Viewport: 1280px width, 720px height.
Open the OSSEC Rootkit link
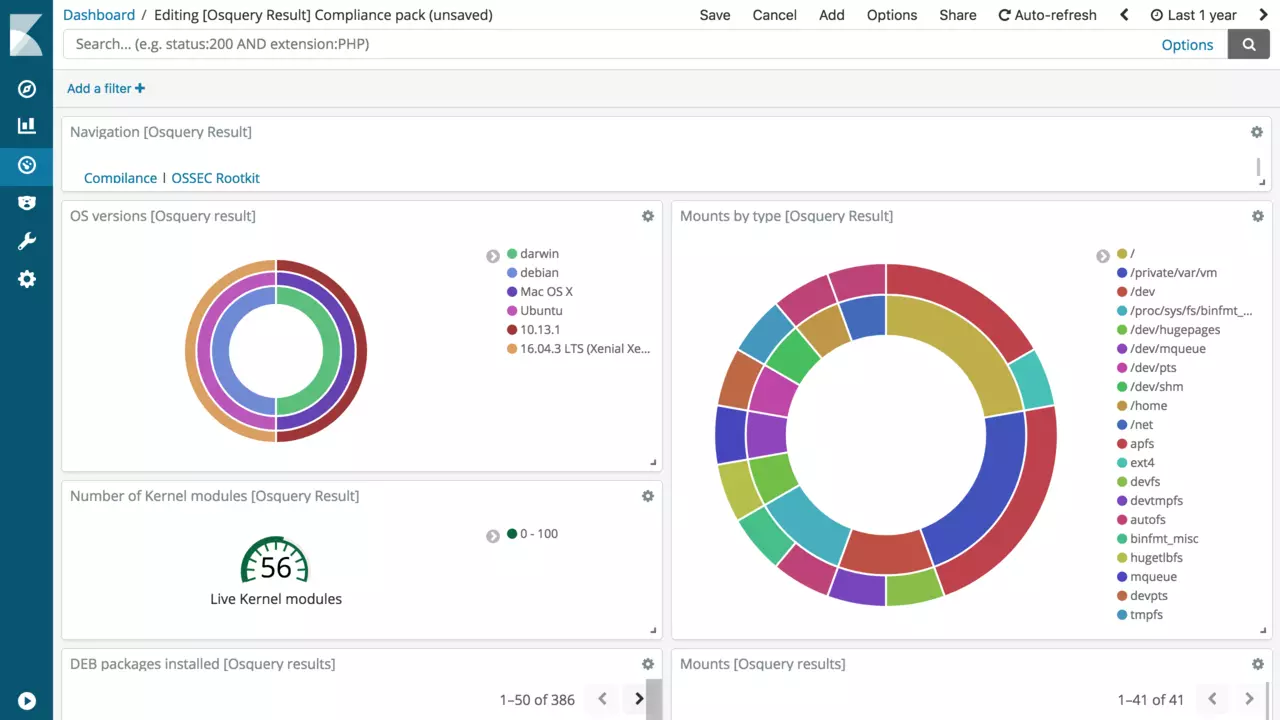coord(215,178)
